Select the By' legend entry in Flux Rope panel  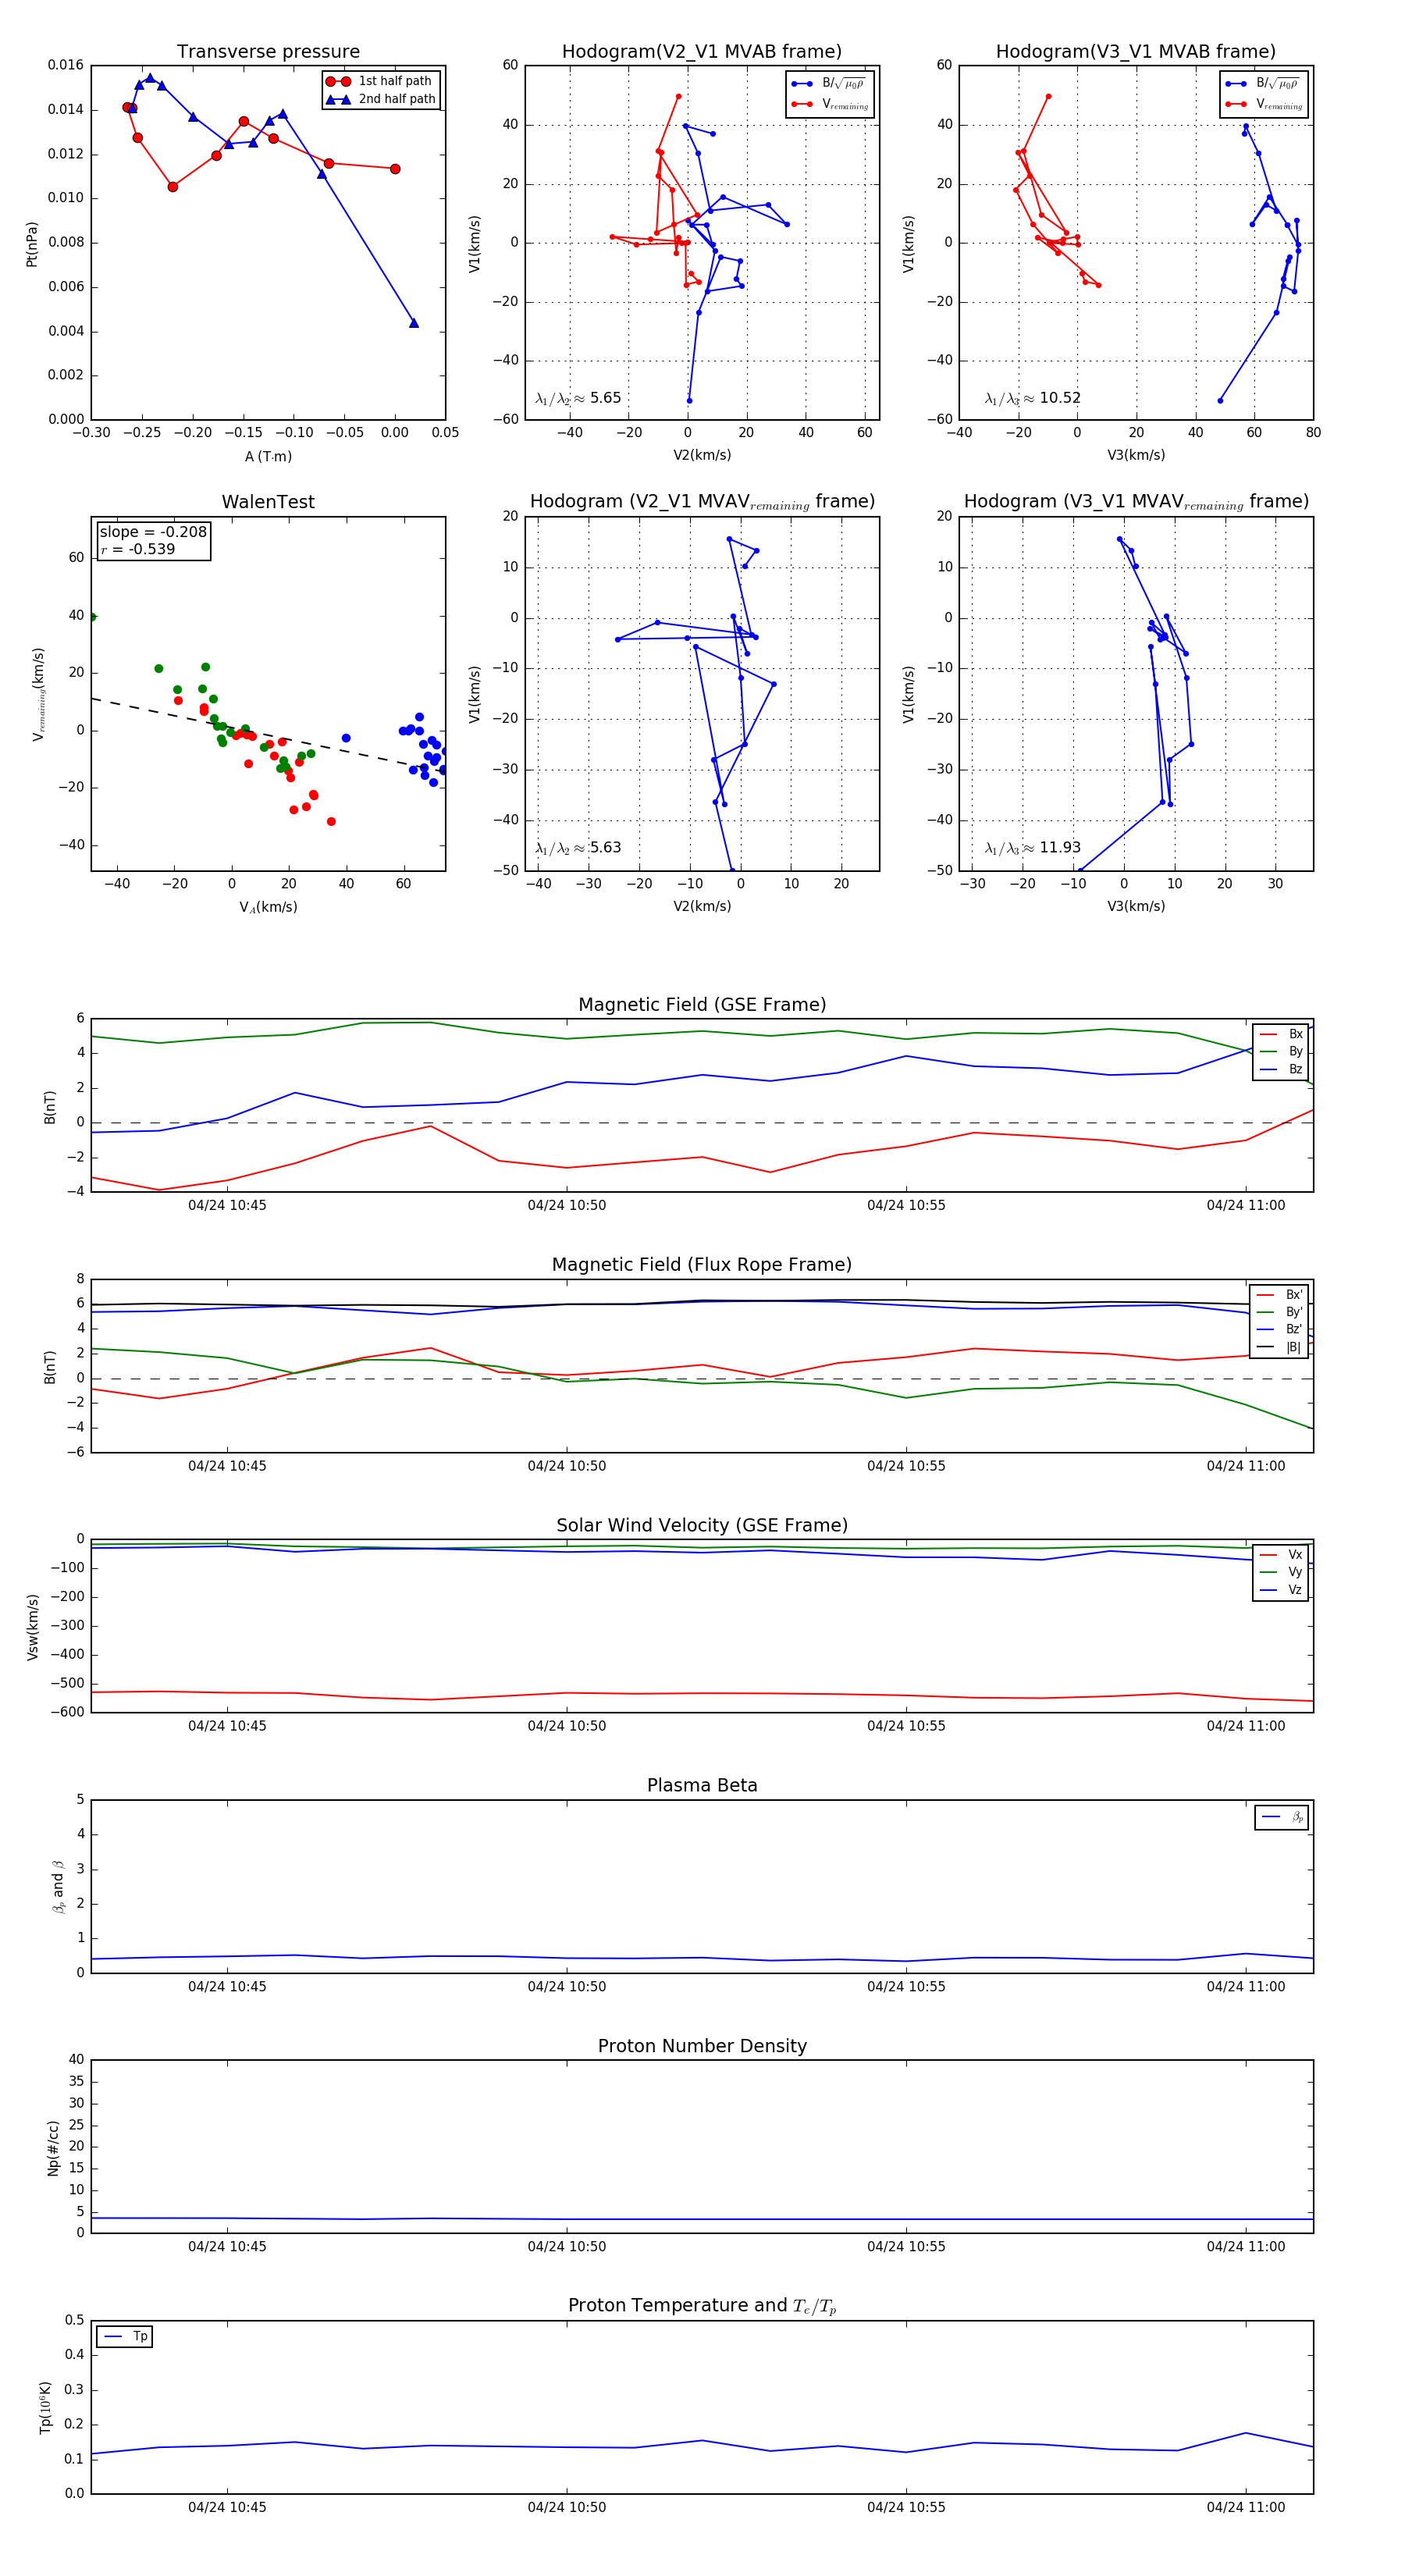(x=1280, y=1312)
